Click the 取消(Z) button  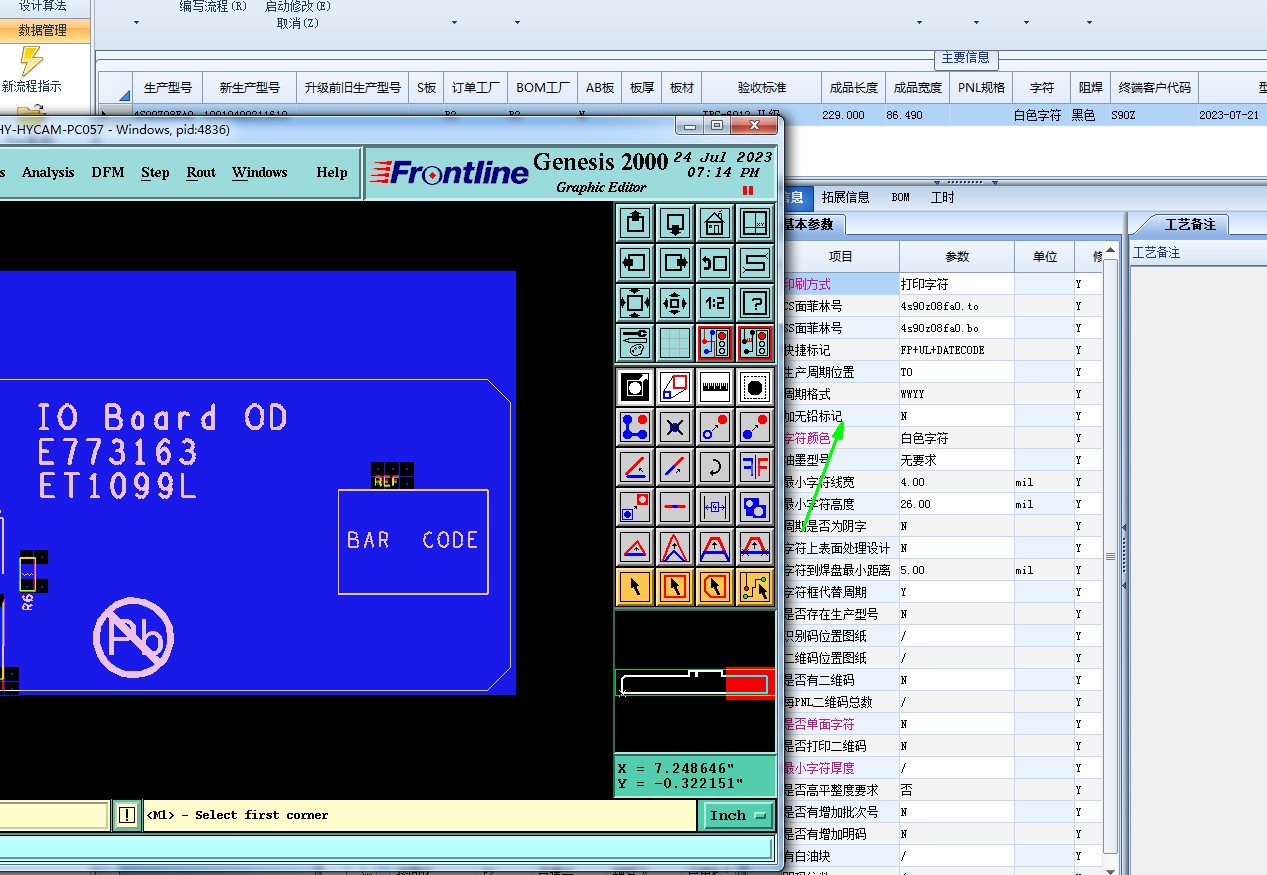tap(298, 22)
